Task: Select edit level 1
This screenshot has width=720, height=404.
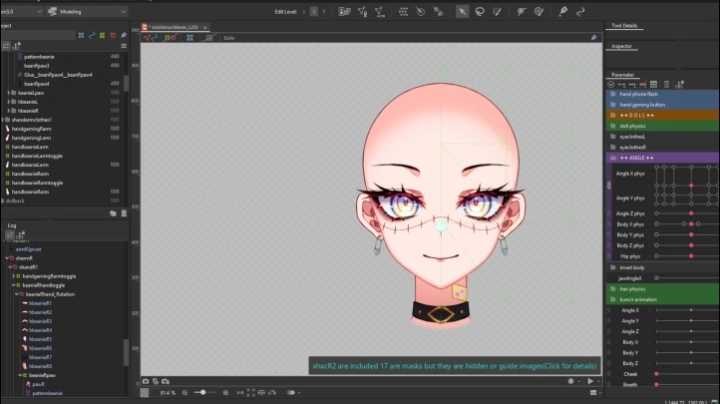Action: pyautogui.click(x=304, y=12)
